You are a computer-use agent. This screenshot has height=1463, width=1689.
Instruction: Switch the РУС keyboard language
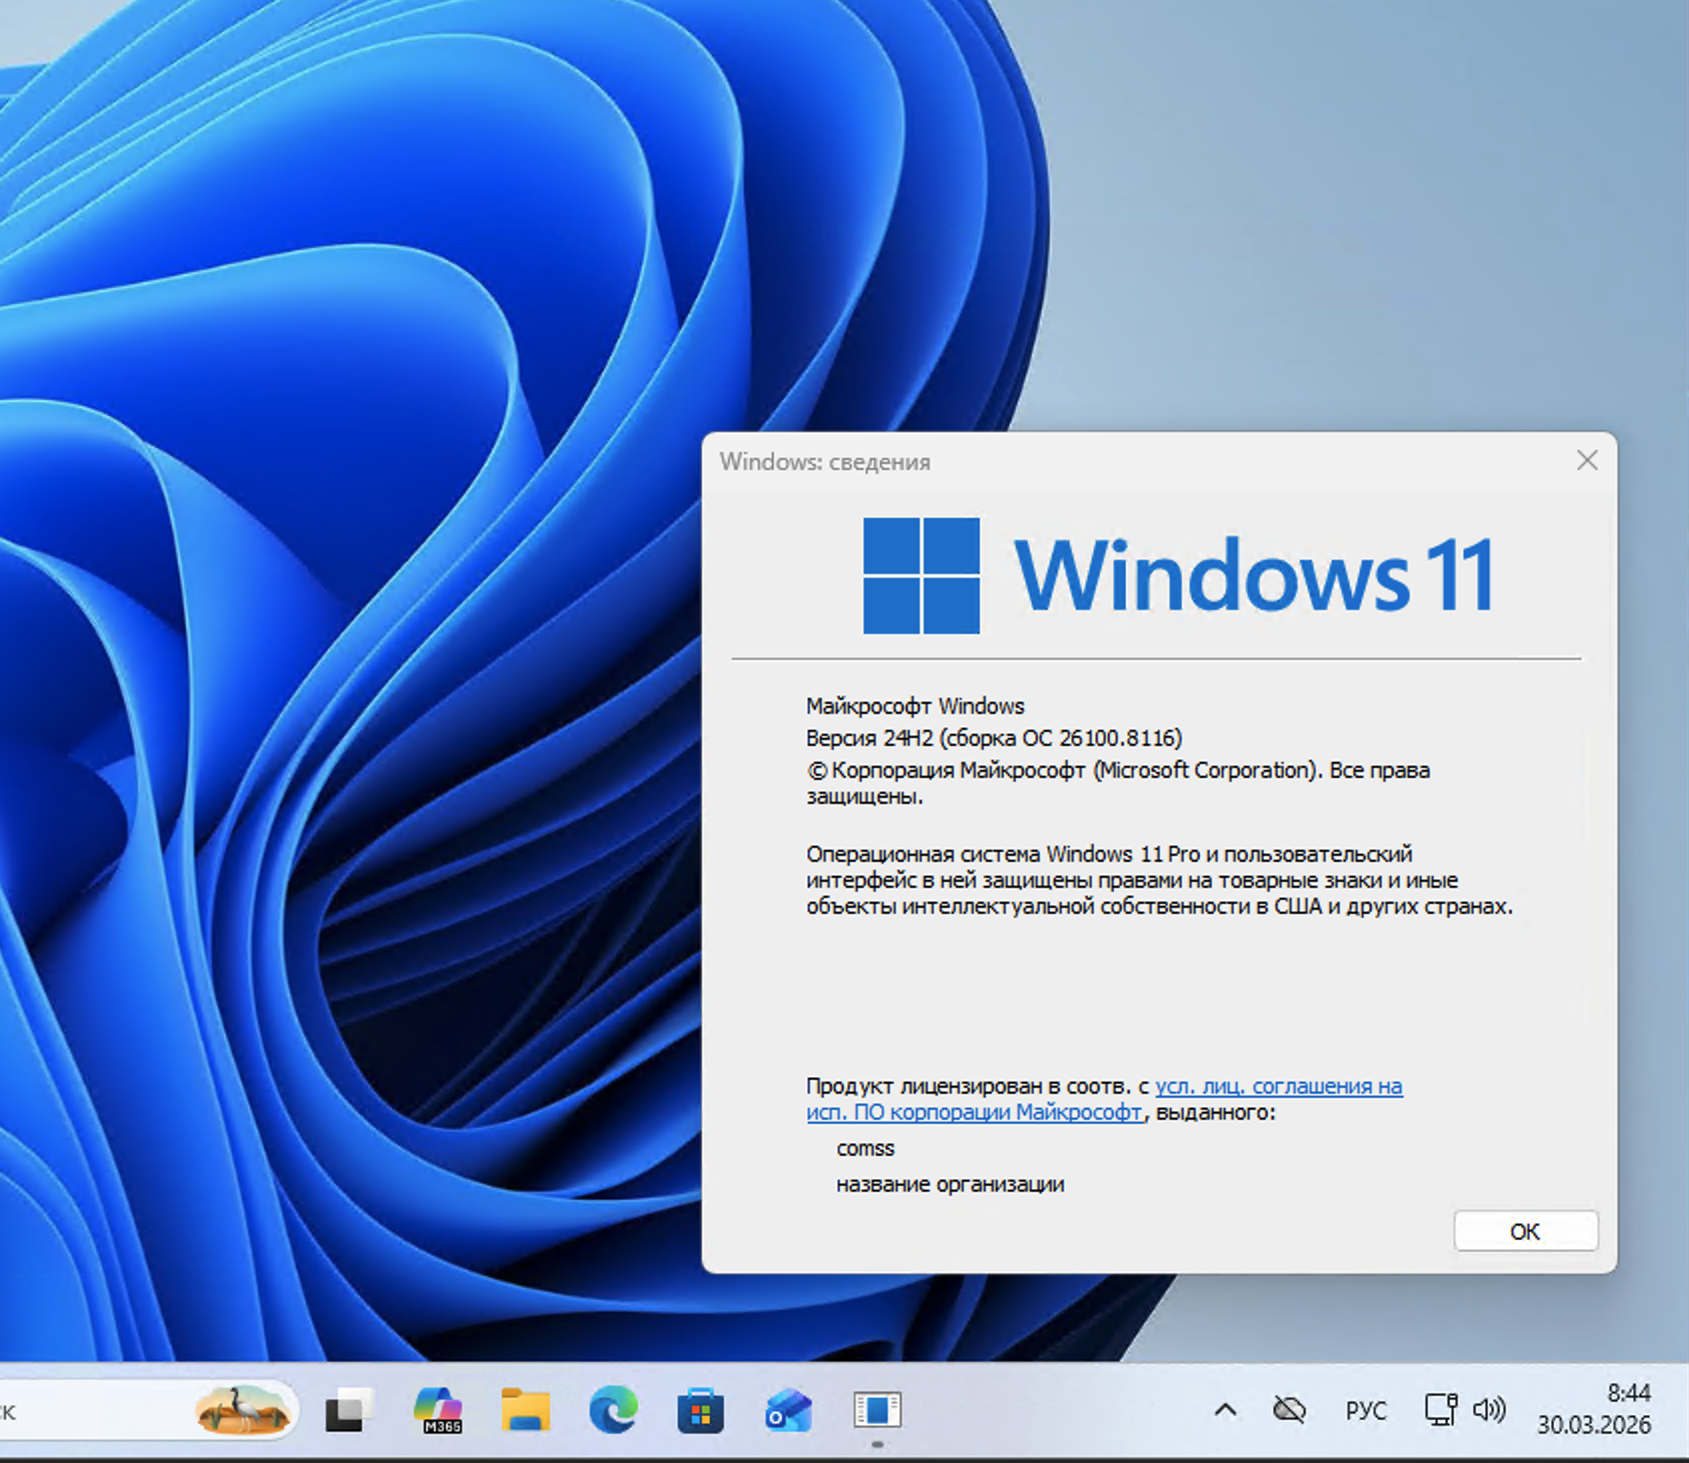[x=1366, y=1410]
